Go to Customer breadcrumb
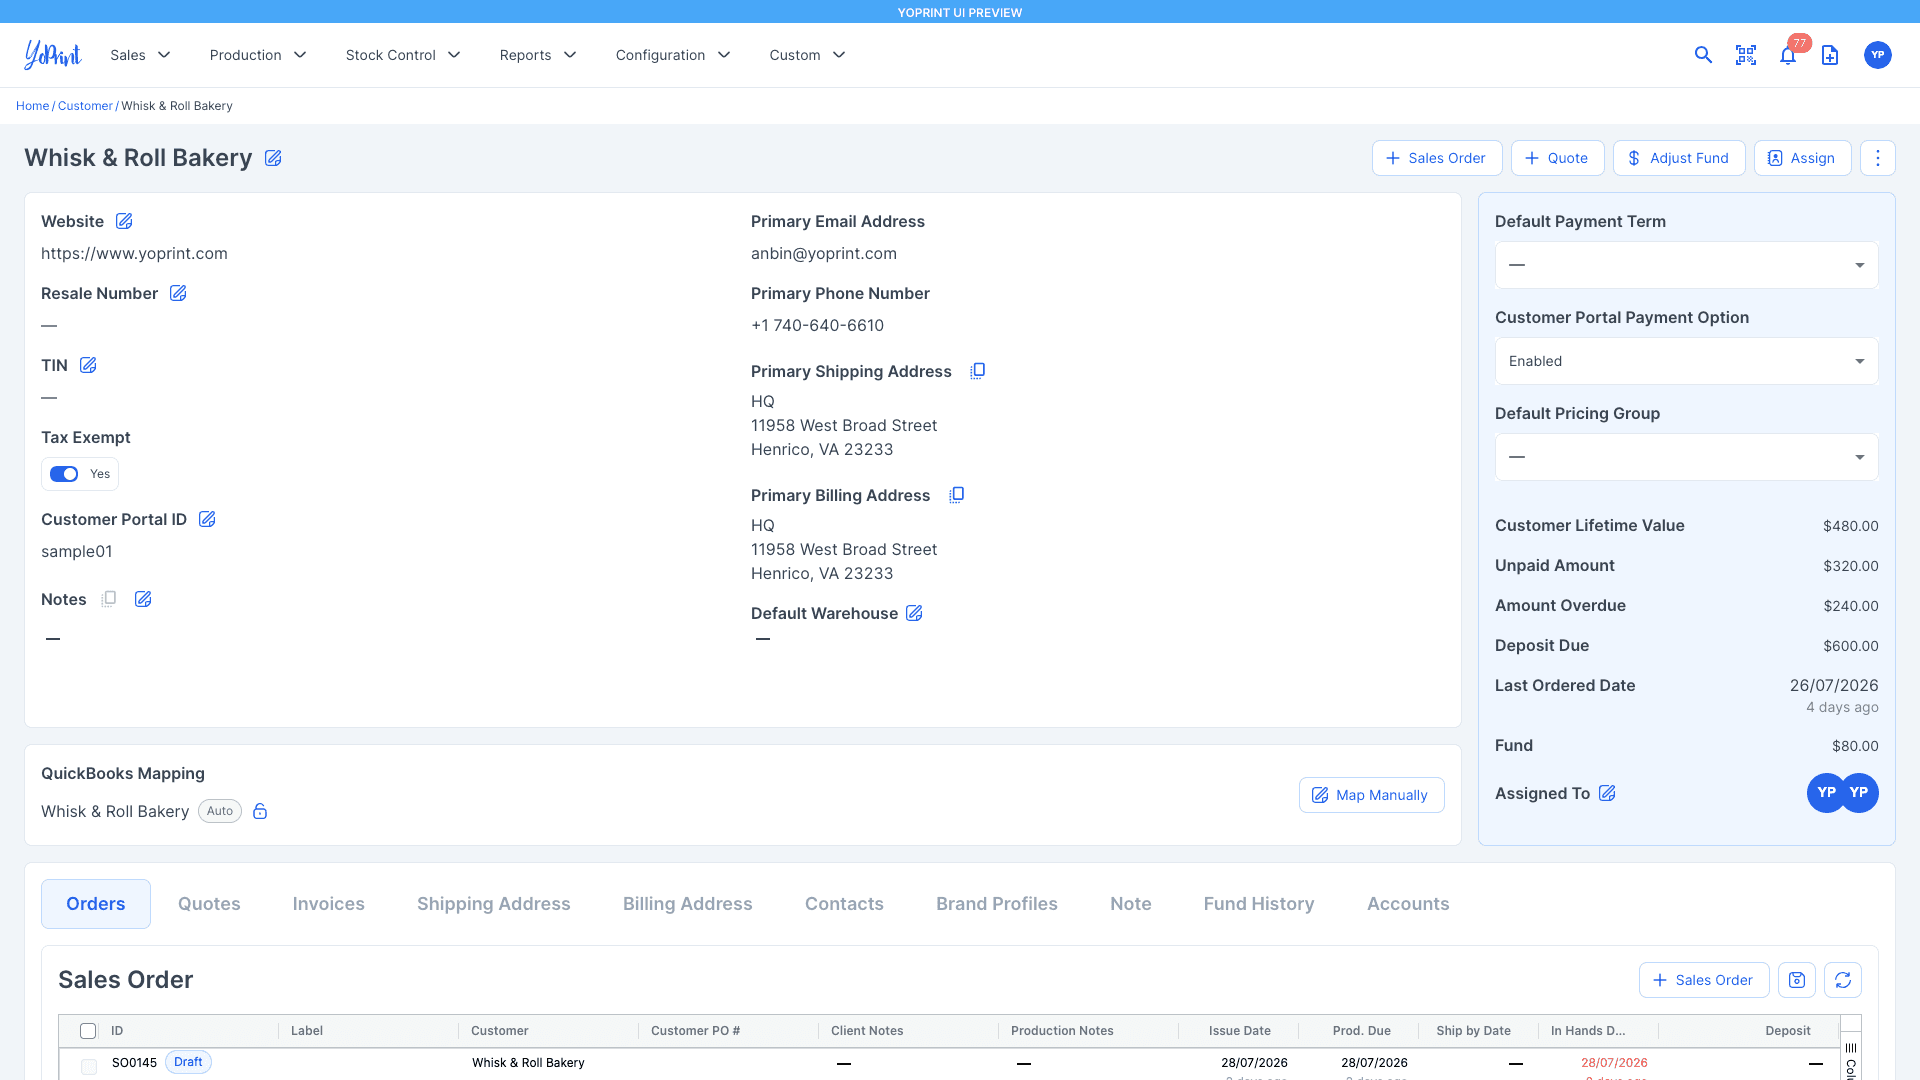The width and height of the screenshot is (1920, 1080). point(85,106)
